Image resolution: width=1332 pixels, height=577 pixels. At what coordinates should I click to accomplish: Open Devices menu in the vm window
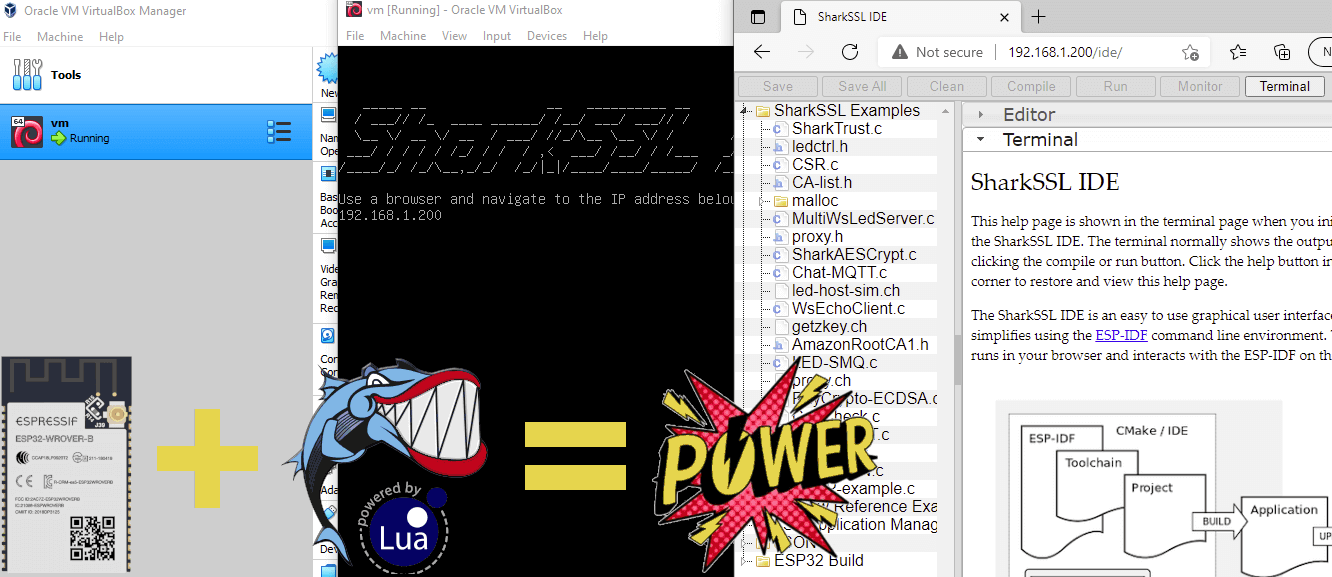[547, 36]
